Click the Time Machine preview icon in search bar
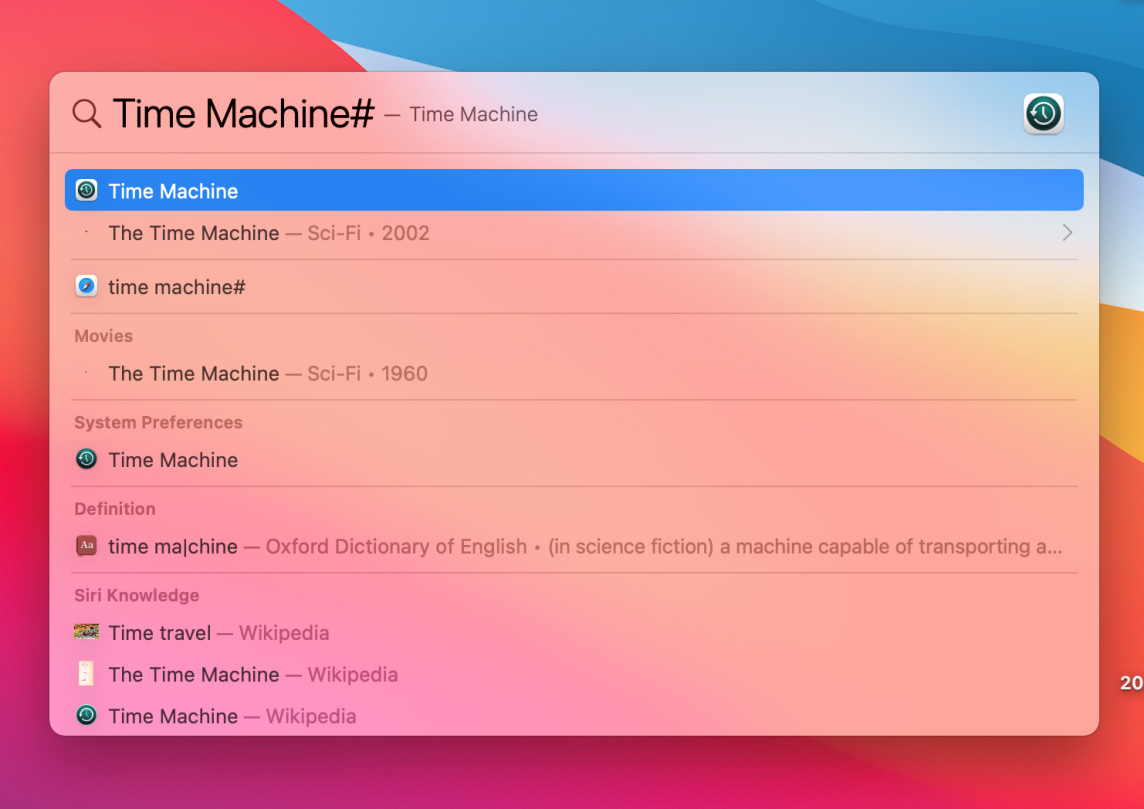The height and width of the screenshot is (809, 1144). [1043, 113]
